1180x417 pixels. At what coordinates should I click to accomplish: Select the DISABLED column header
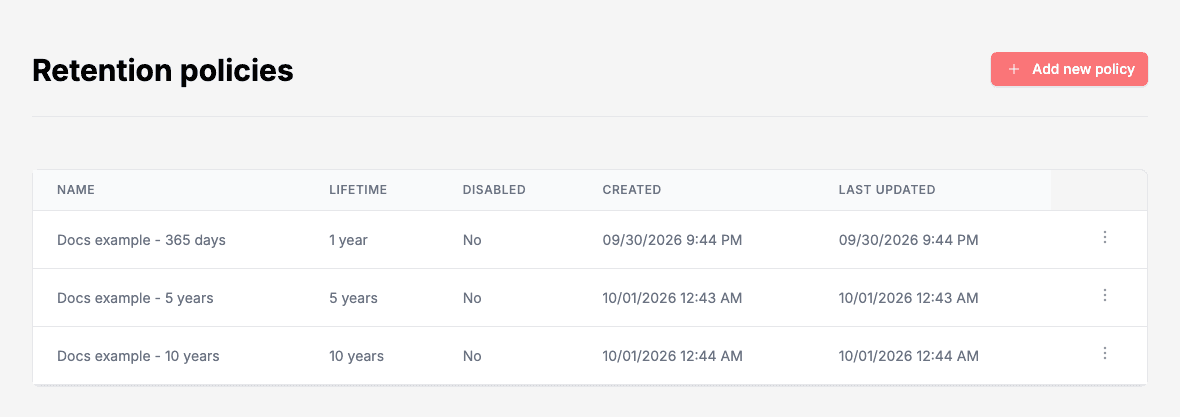tap(494, 190)
